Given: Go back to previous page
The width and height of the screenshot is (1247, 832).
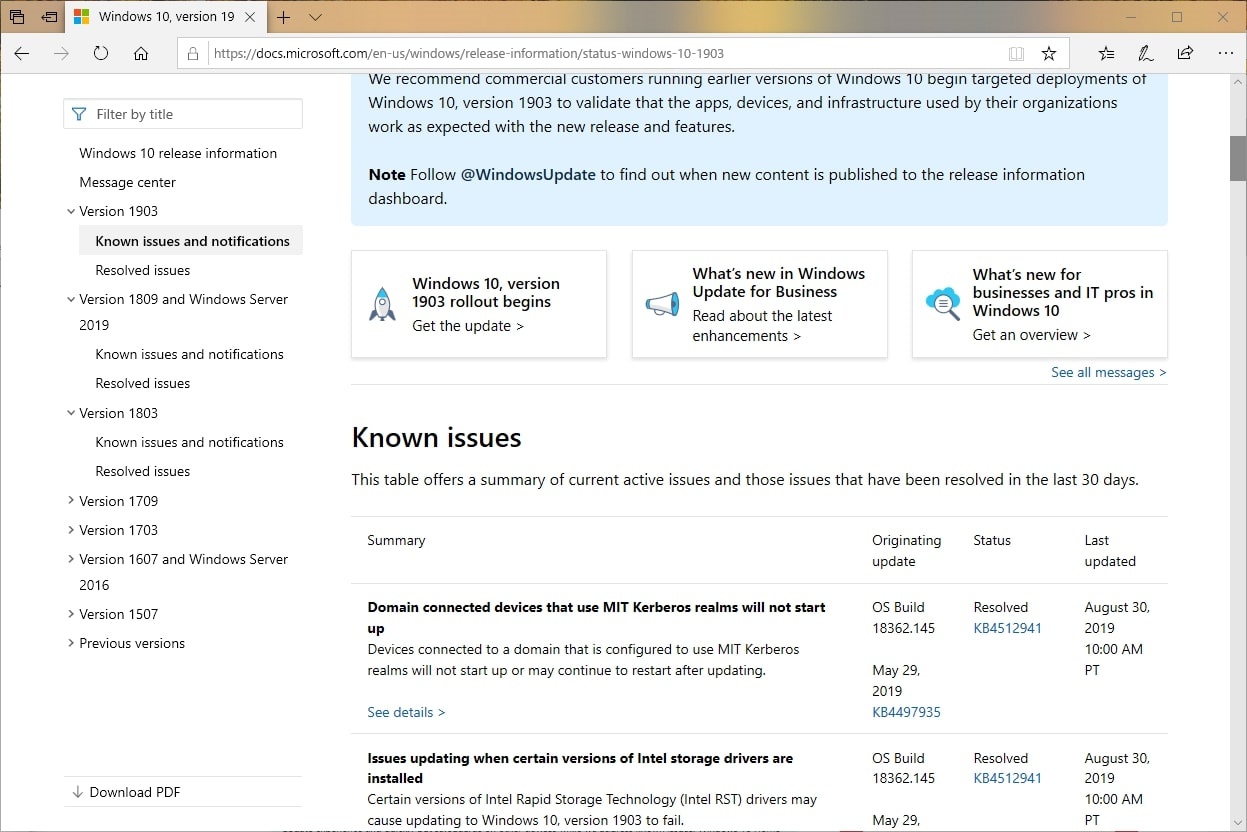Looking at the screenshot, I should pyautogui.click(x=22, y=53).
